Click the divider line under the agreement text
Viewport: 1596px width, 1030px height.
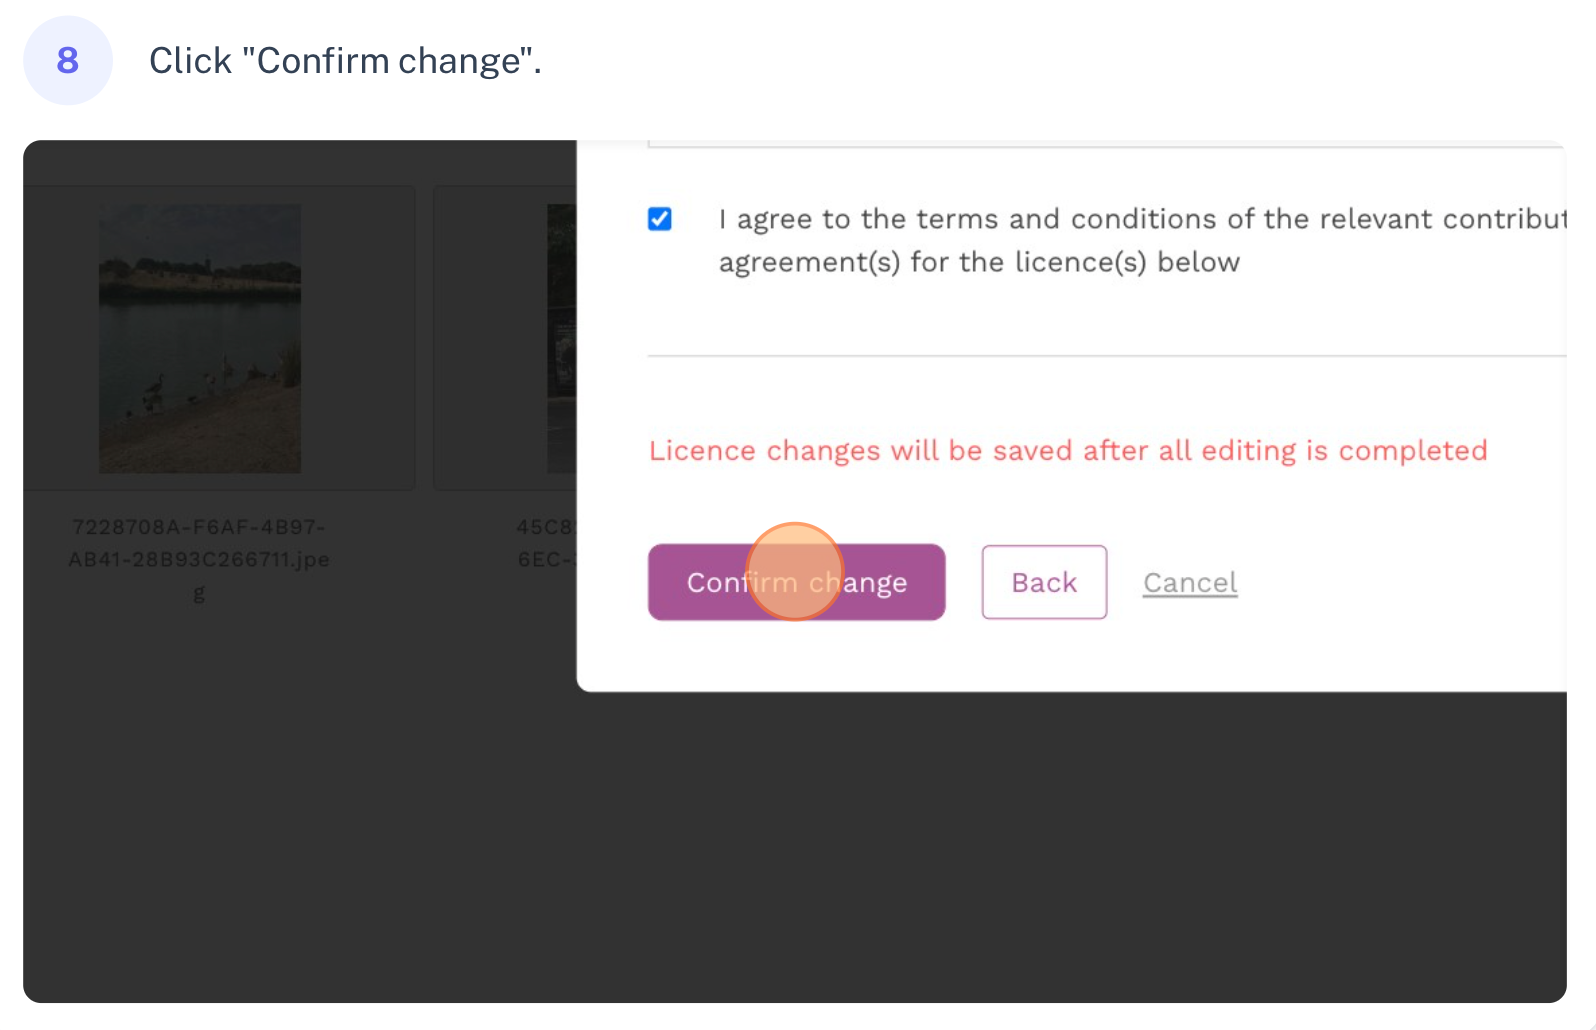click(1107, 355)
